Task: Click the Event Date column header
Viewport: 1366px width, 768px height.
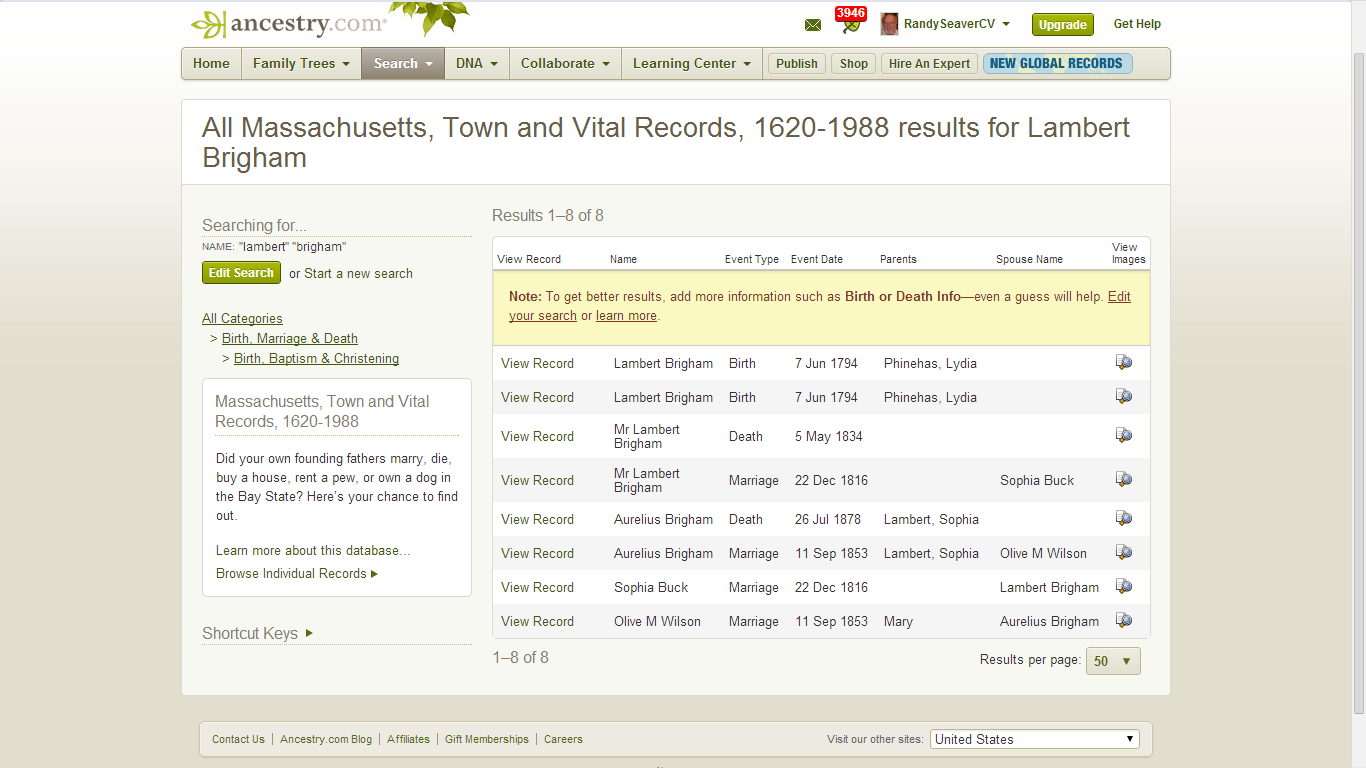Action: coord(816,259)
